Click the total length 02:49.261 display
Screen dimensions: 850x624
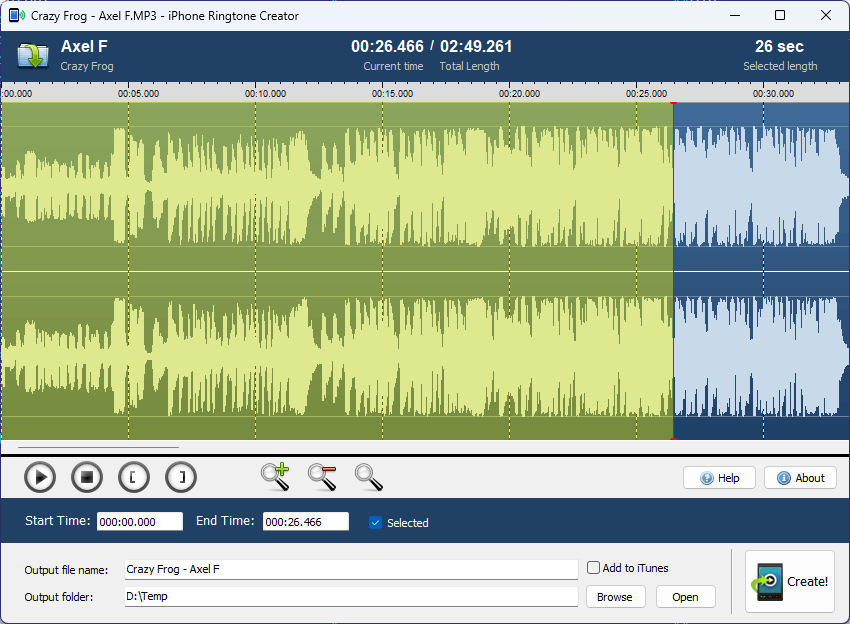[476, 47]
